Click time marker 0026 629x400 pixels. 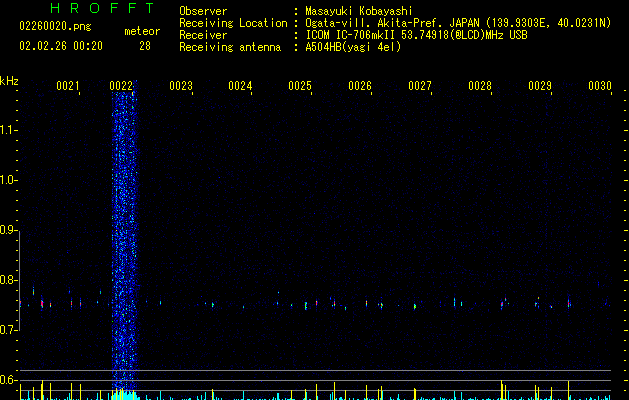[x=360, y=85]
